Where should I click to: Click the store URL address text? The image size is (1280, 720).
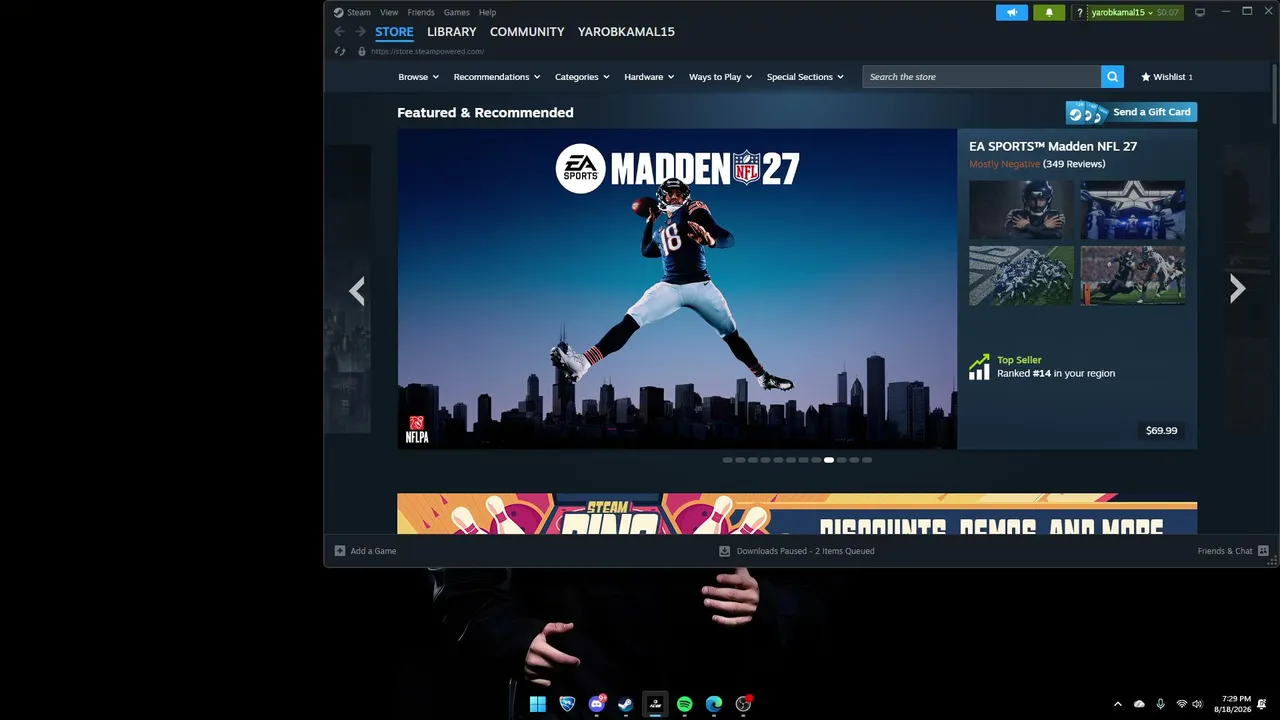tap(427, 52)
